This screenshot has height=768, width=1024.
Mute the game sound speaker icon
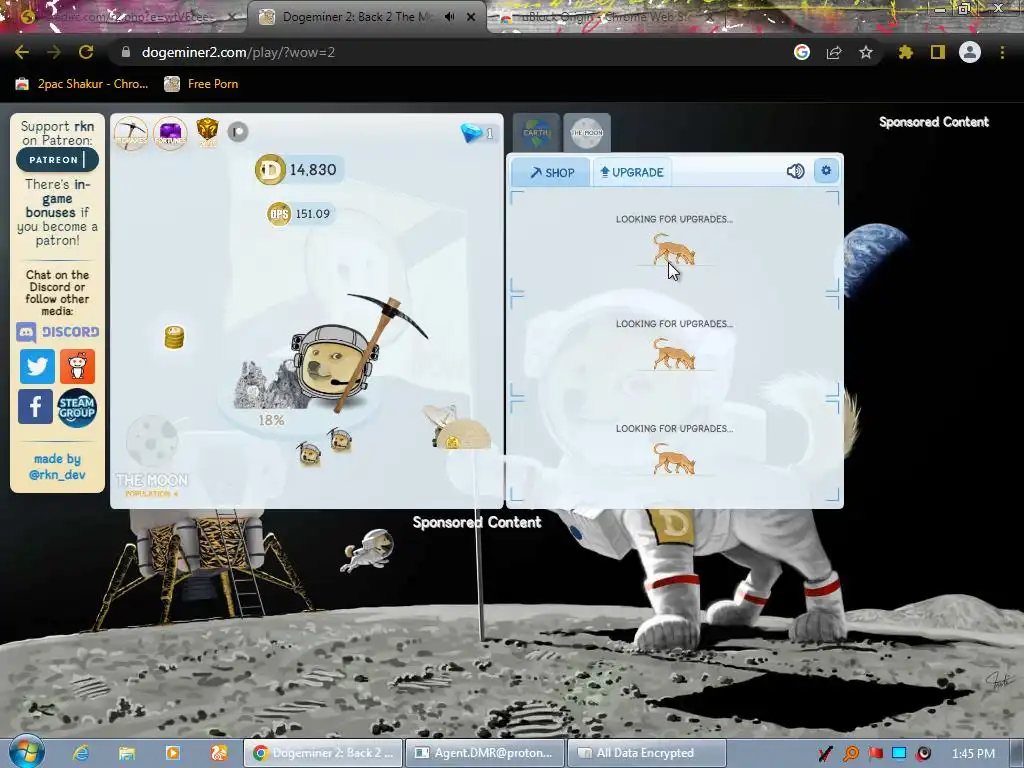click(x=795, y=171)
